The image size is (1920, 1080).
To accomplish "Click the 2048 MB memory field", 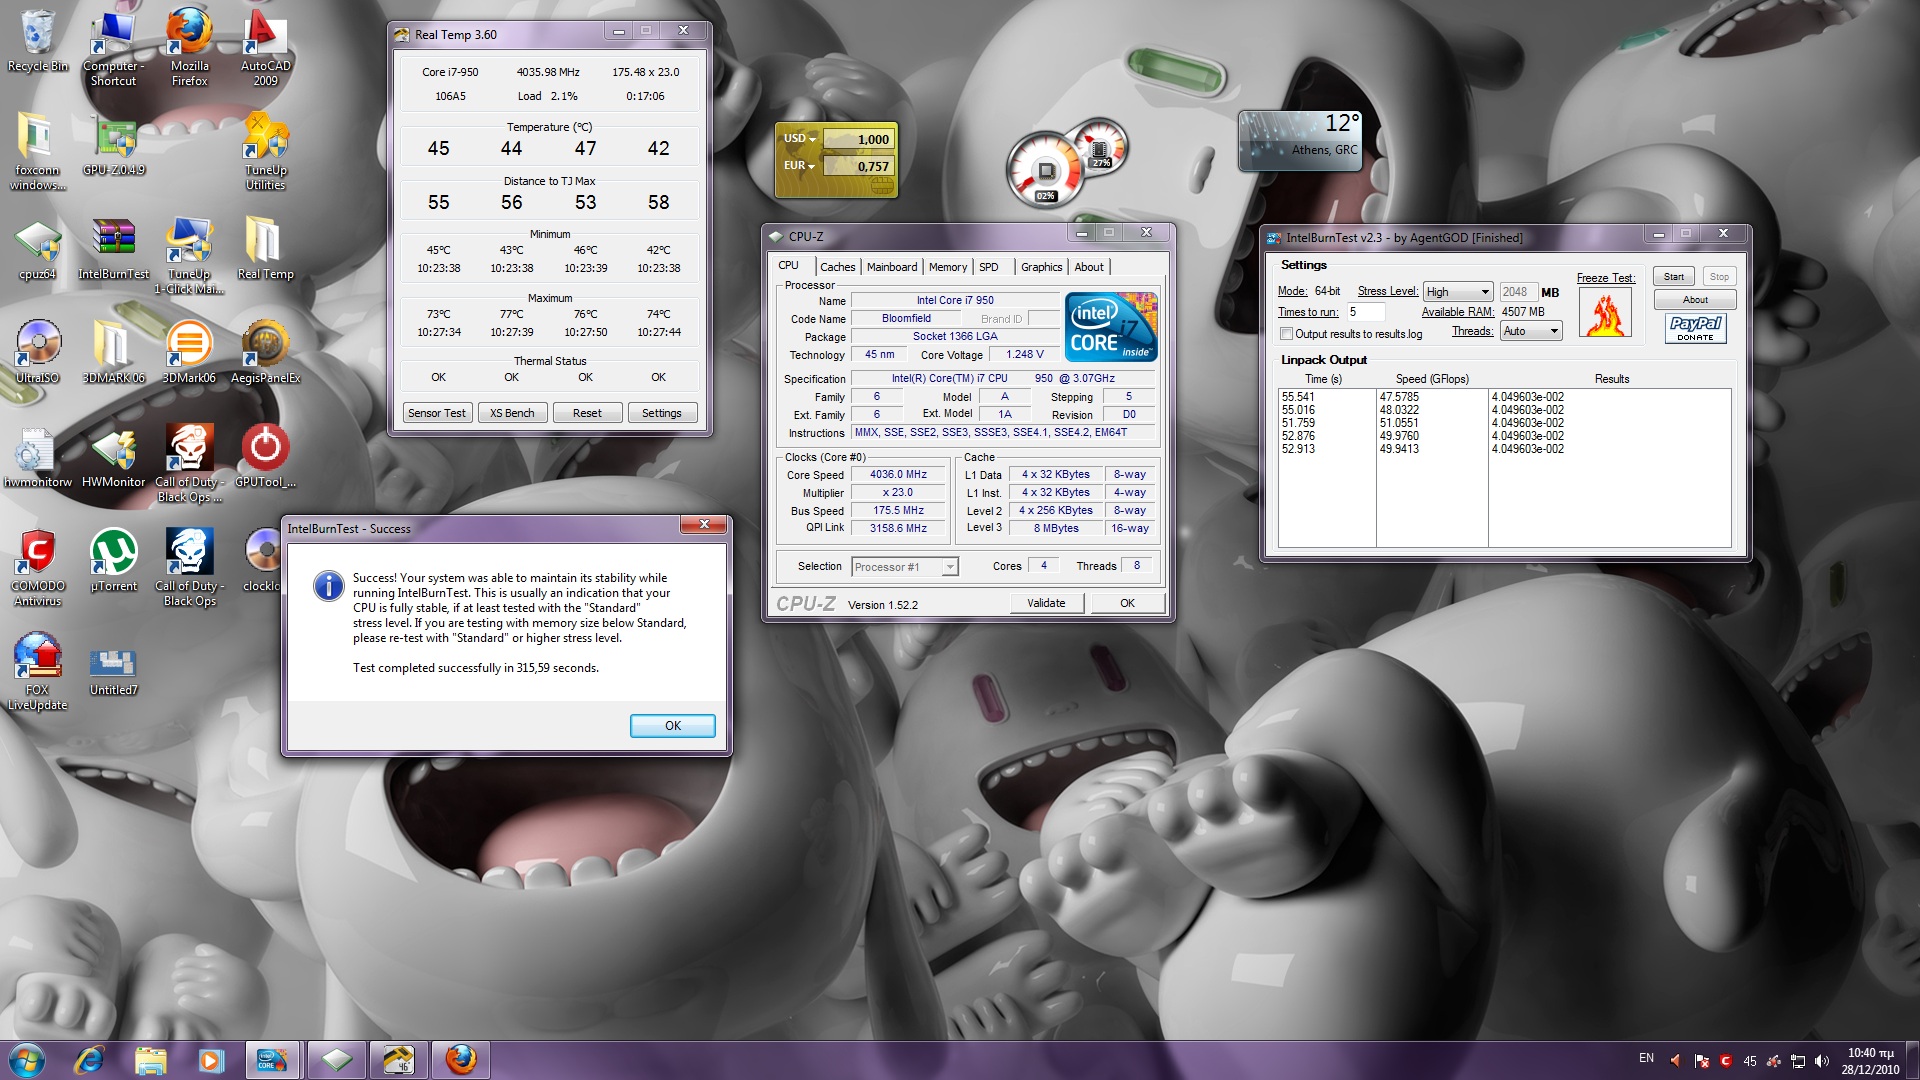I will [x=1518, y=292].
